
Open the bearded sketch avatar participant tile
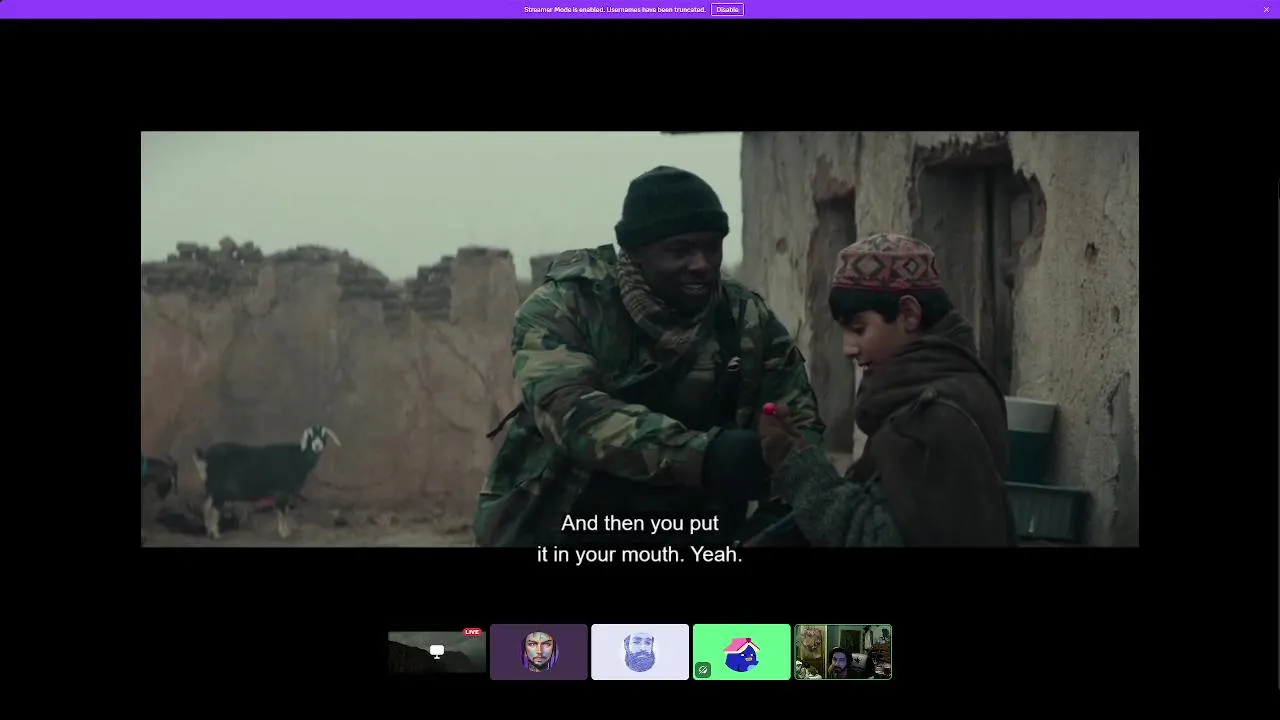tap(640, 652)
